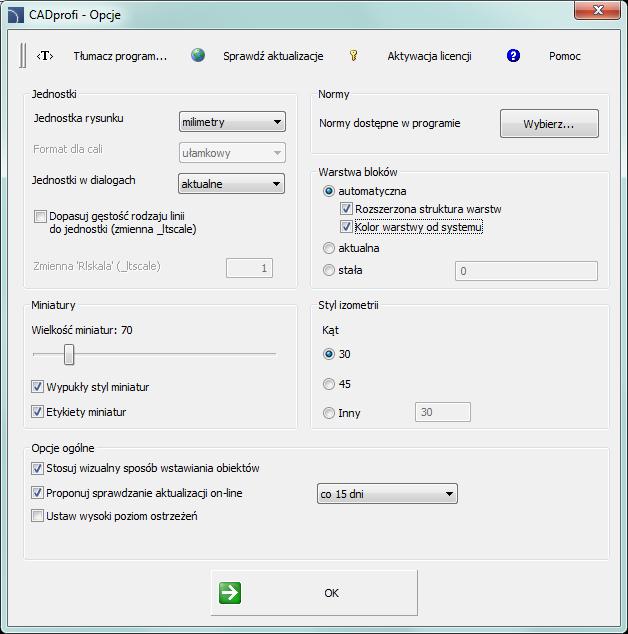Select stała block layer radio button
The width and height of the screenshot is (628, 634).
(329, 270)
